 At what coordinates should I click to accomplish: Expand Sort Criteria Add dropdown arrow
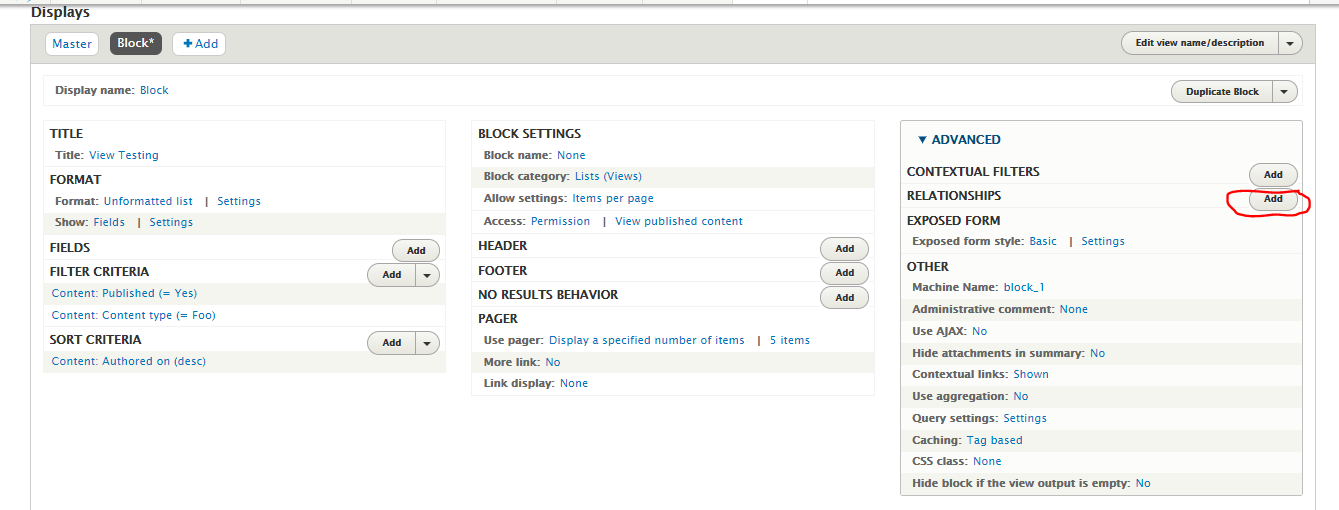(x=427, y=343)
